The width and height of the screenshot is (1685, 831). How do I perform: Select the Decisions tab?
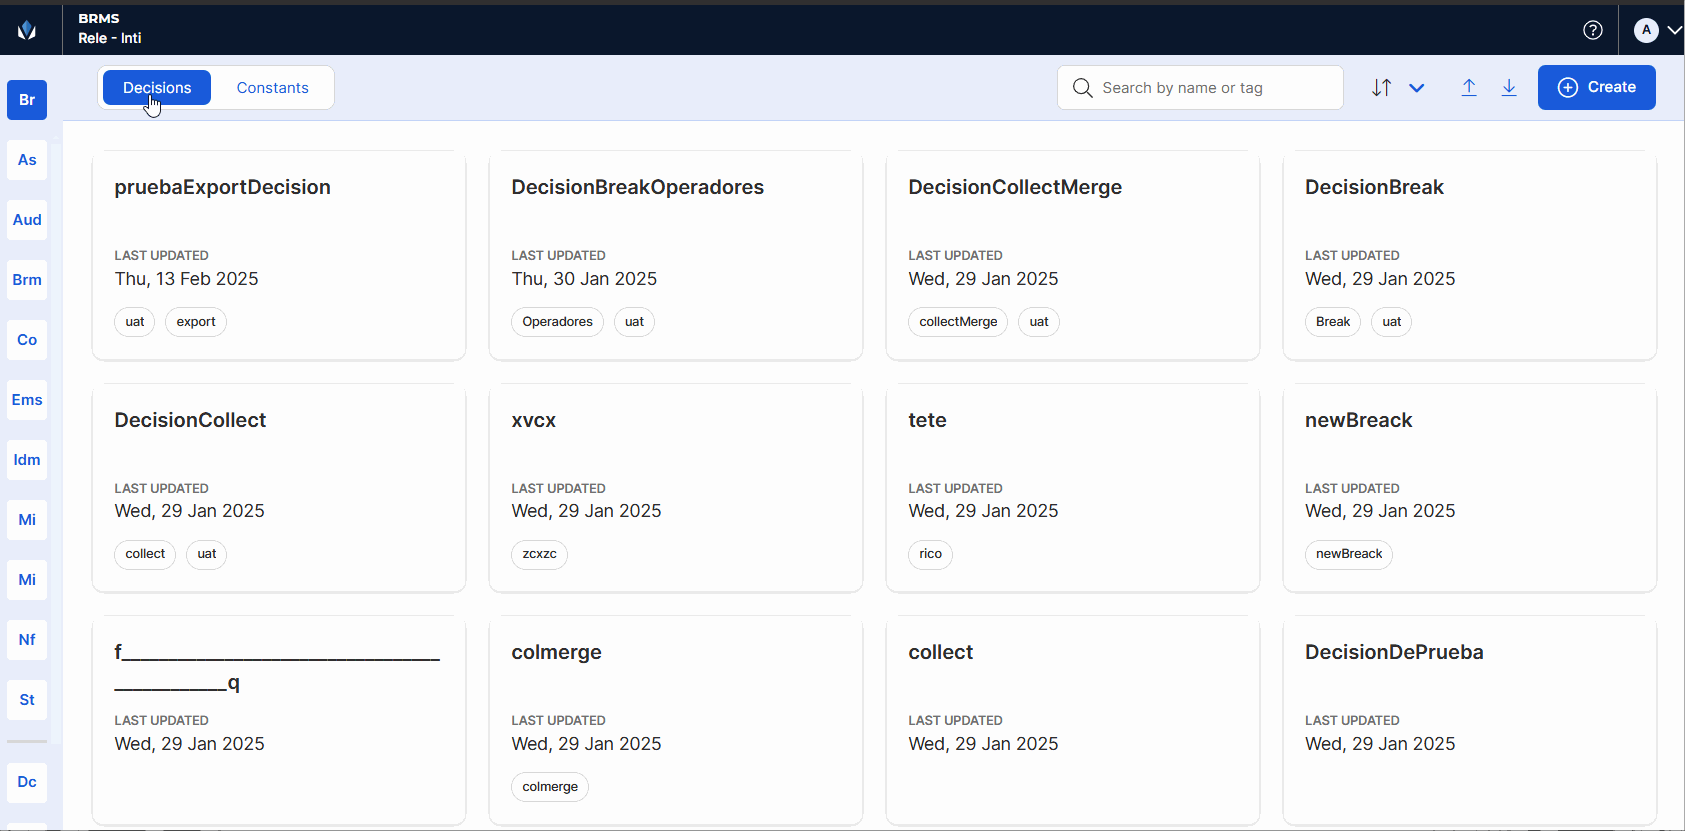click(x=157, y=88)
